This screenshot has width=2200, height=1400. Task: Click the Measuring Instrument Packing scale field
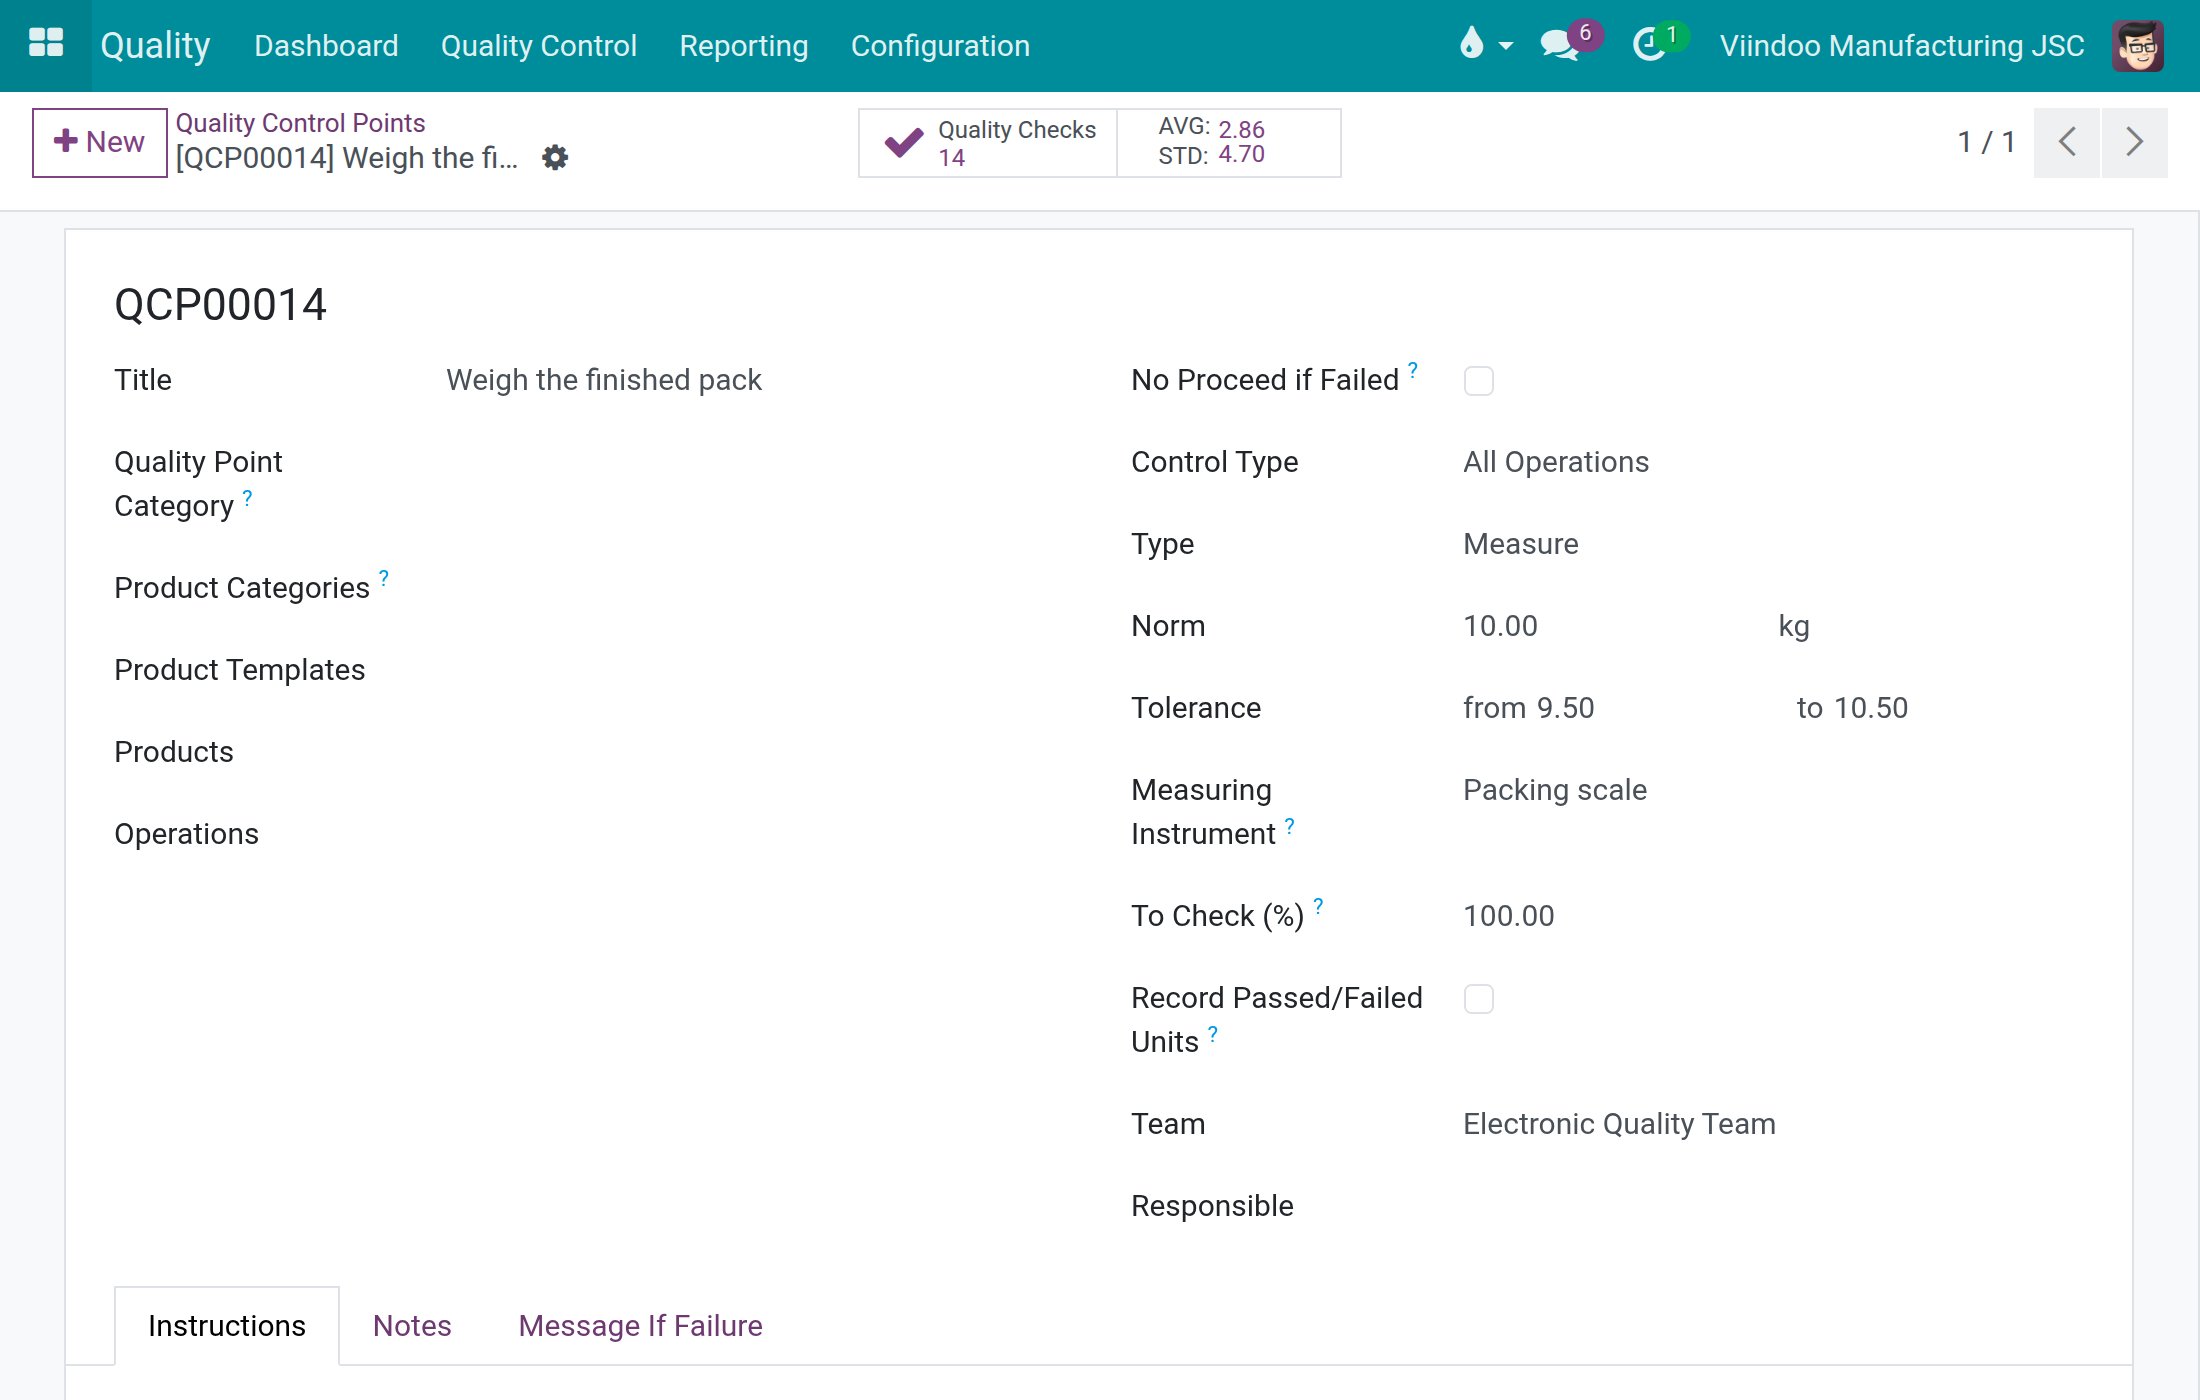pyautogui.click(x=1555, y=790)
